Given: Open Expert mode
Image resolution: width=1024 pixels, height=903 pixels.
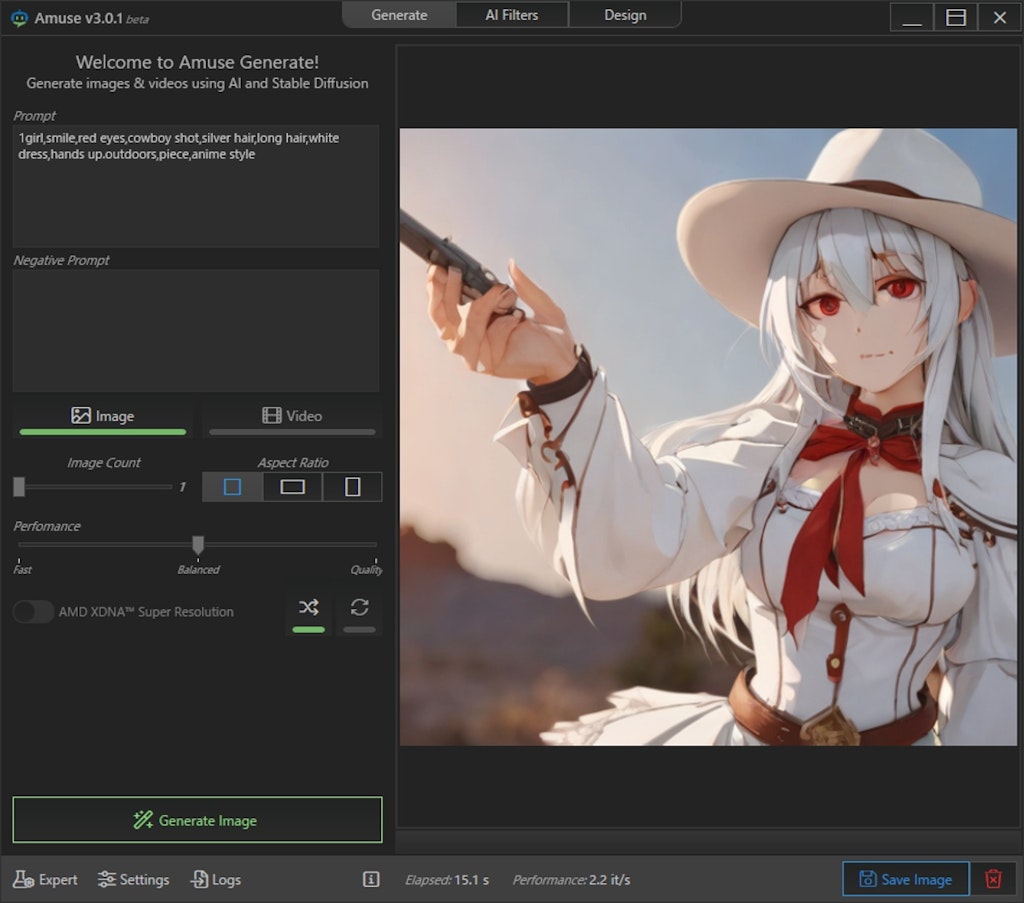Looking at the screenshot, I should point(45,880).
